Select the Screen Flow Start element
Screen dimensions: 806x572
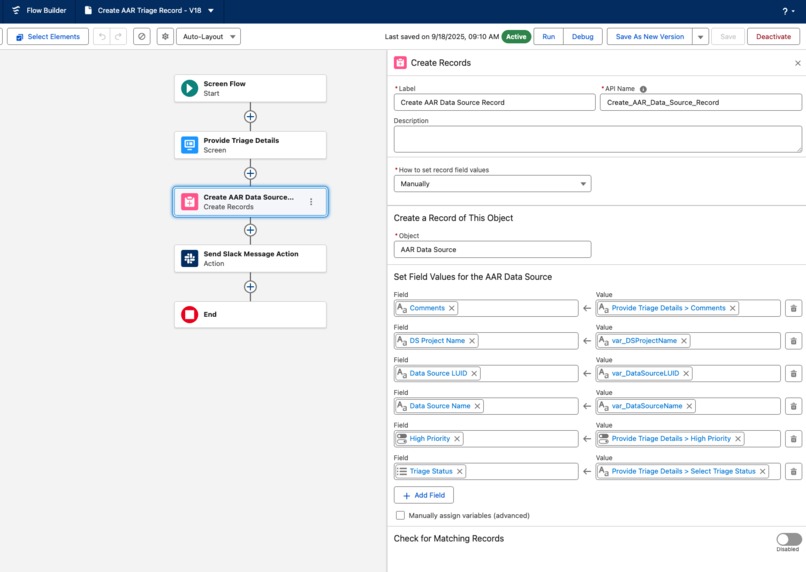pyautogui.click(x=250, y=88)
